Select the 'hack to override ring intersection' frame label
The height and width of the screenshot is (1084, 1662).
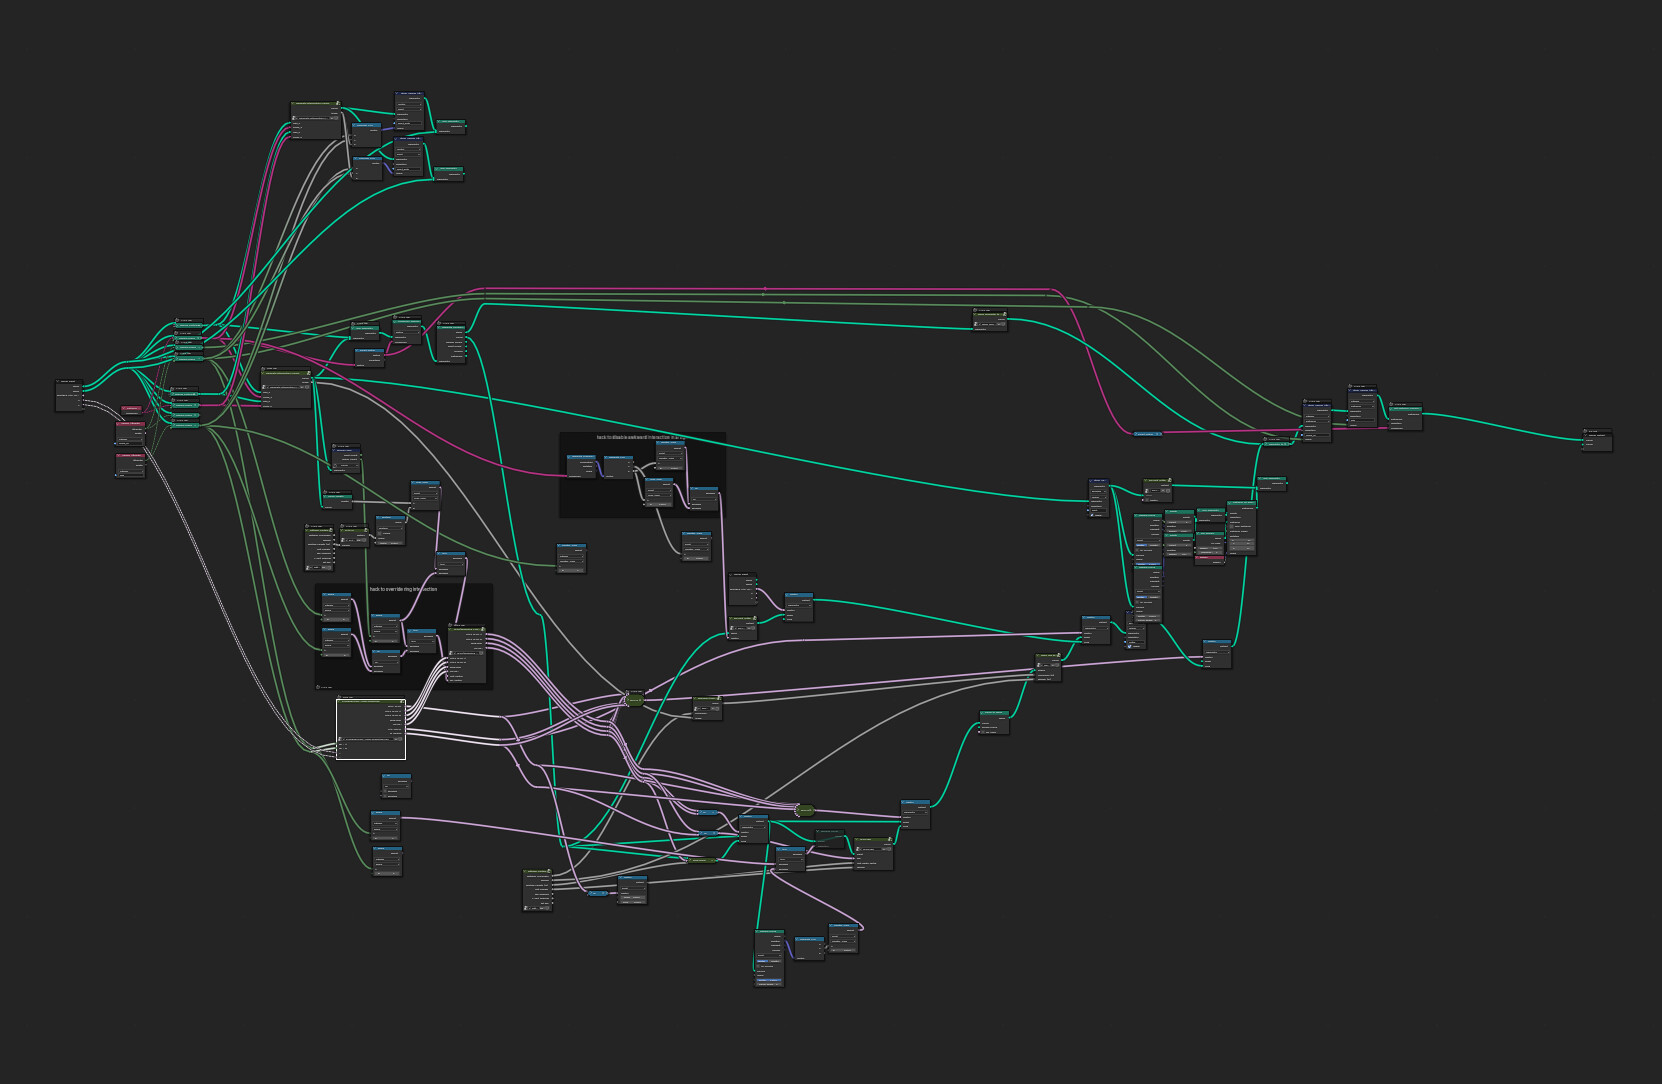pyautogui.click(x=403, y=589)
